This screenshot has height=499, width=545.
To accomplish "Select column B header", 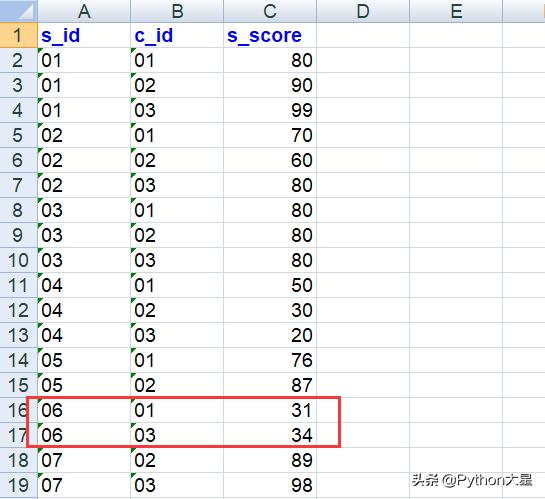I will point(177,11).
